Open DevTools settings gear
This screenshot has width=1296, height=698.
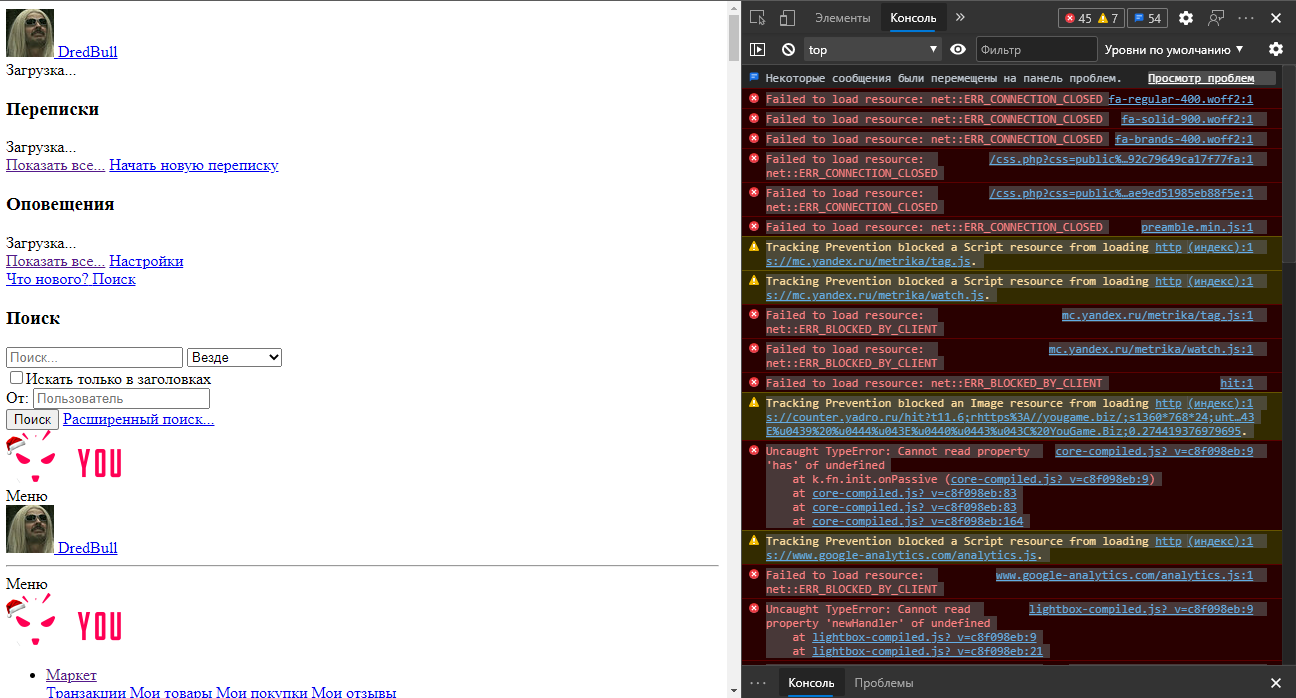(1186, 17)
